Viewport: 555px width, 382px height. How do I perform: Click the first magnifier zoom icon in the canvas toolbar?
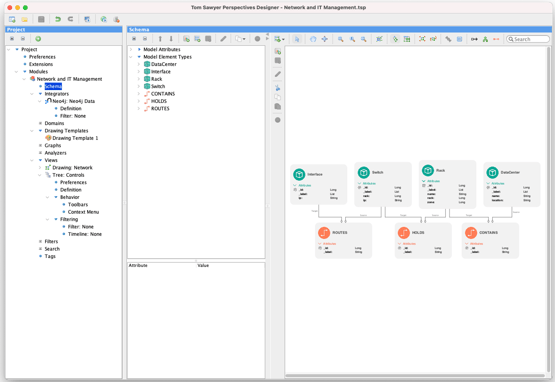pyautogui.click(x=340, y=39)
